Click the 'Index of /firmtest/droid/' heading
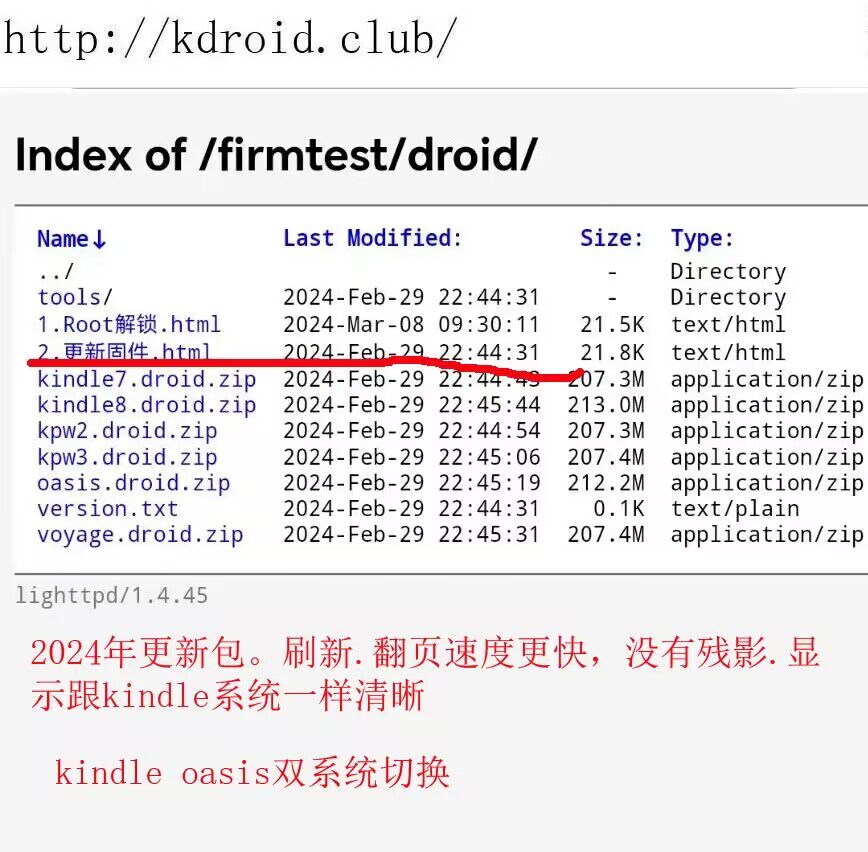 point(276,154)
